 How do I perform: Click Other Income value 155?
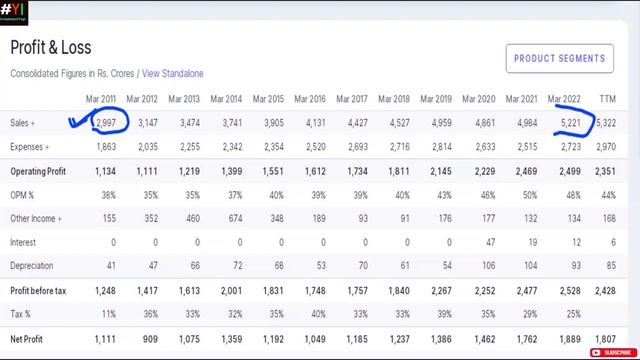pos(109,219)
